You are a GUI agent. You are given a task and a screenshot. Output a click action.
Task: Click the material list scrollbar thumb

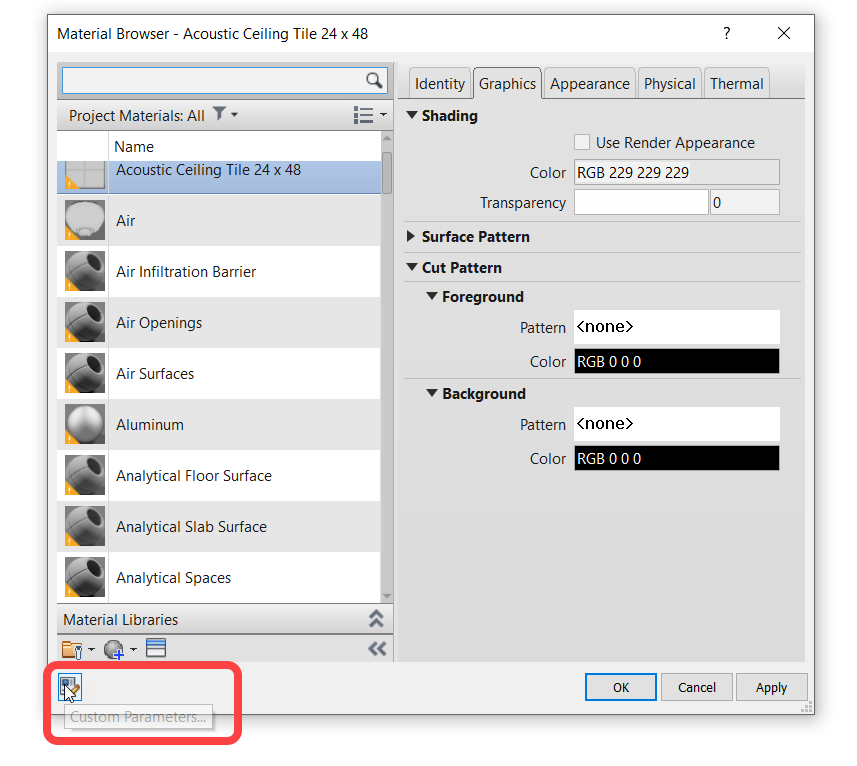coord(387,173)
